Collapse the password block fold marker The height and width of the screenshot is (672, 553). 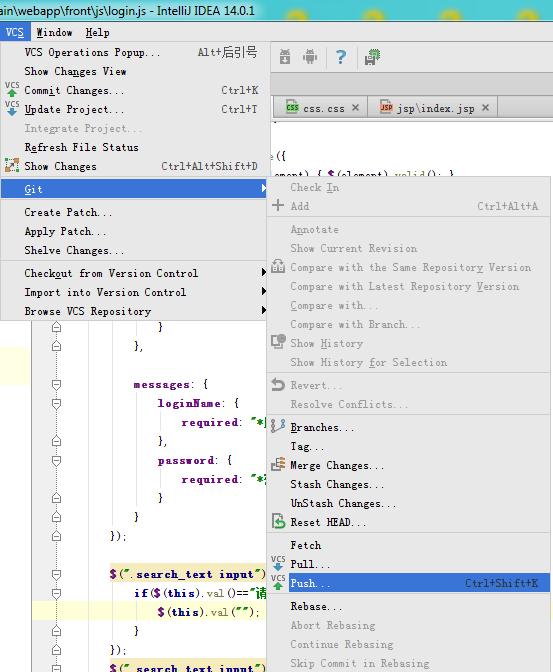(x=56, y=460)
